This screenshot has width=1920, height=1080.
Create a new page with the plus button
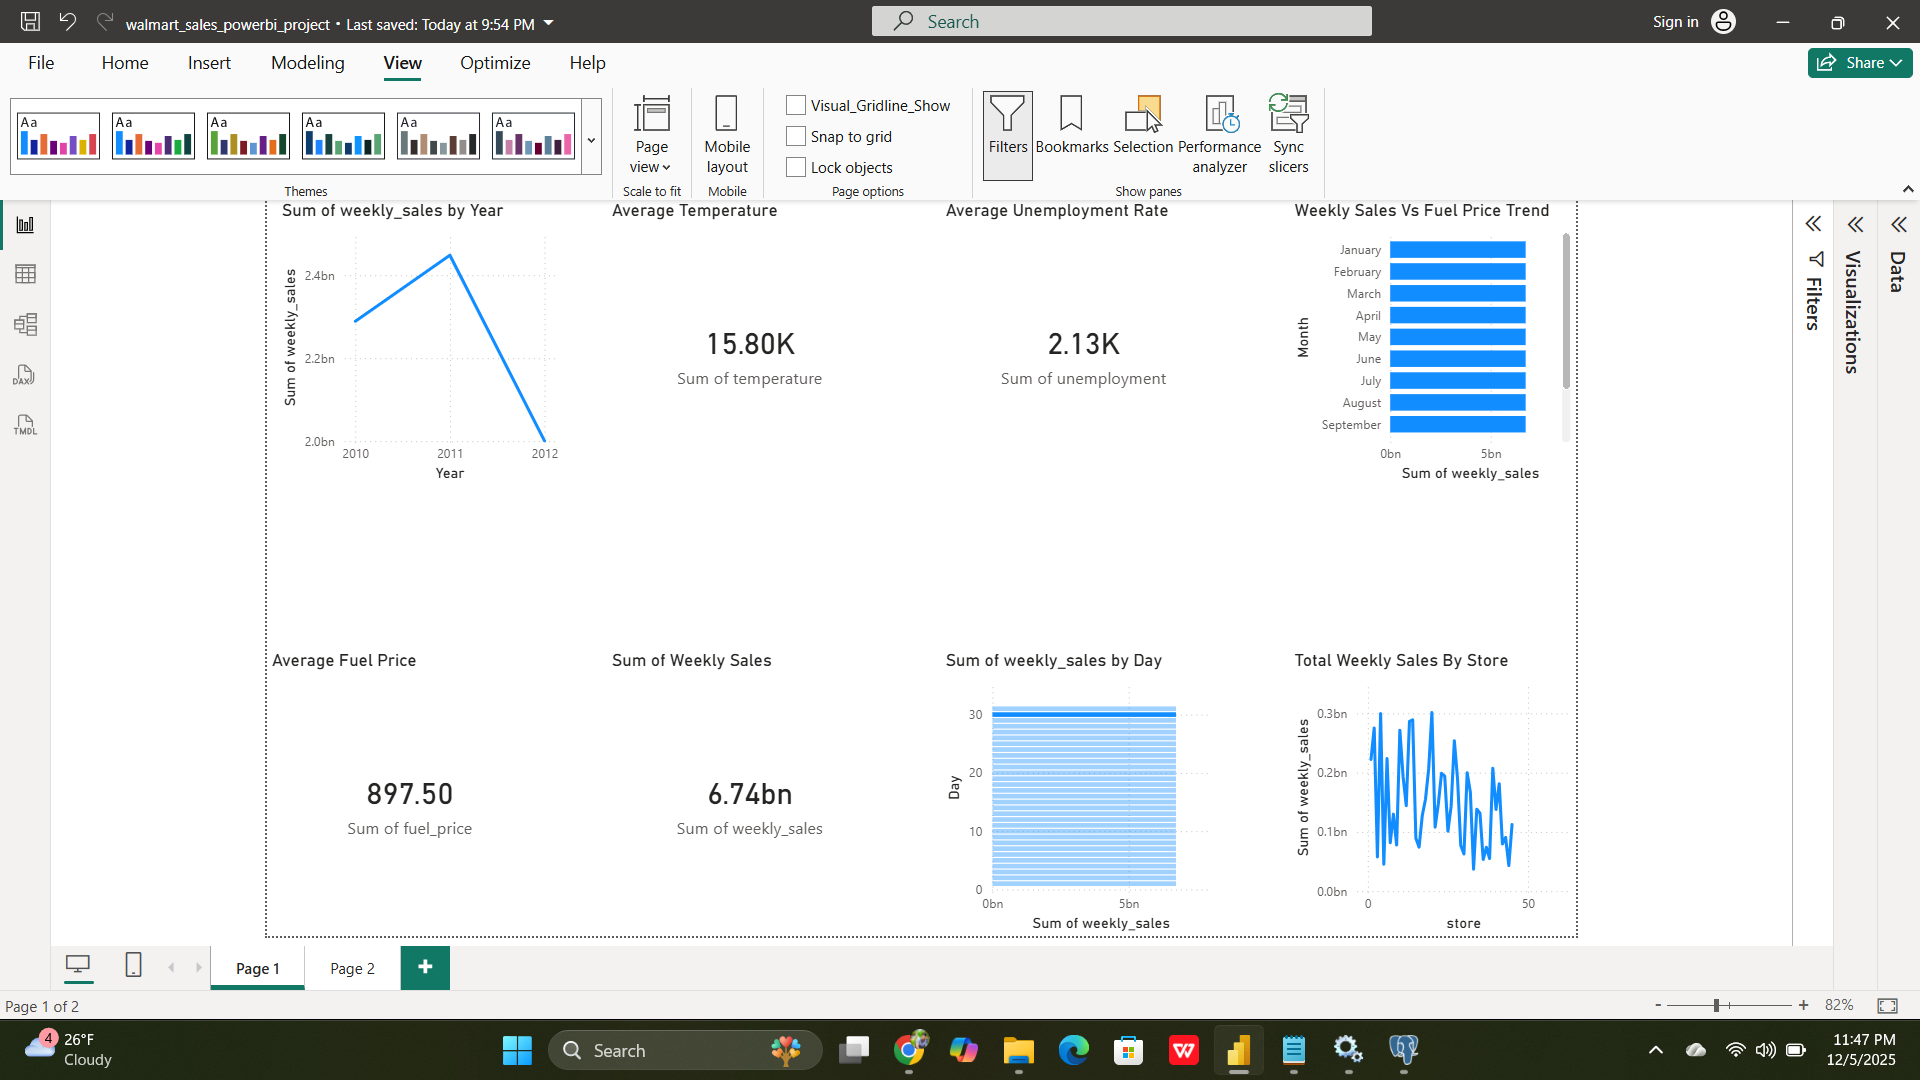tap(425, 967)
